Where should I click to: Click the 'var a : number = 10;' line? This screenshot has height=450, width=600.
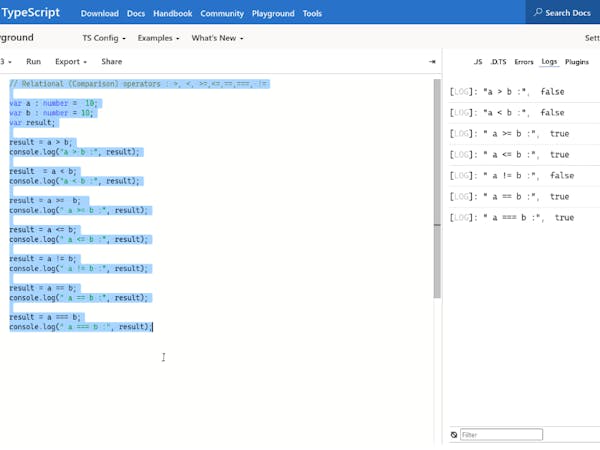54,103
